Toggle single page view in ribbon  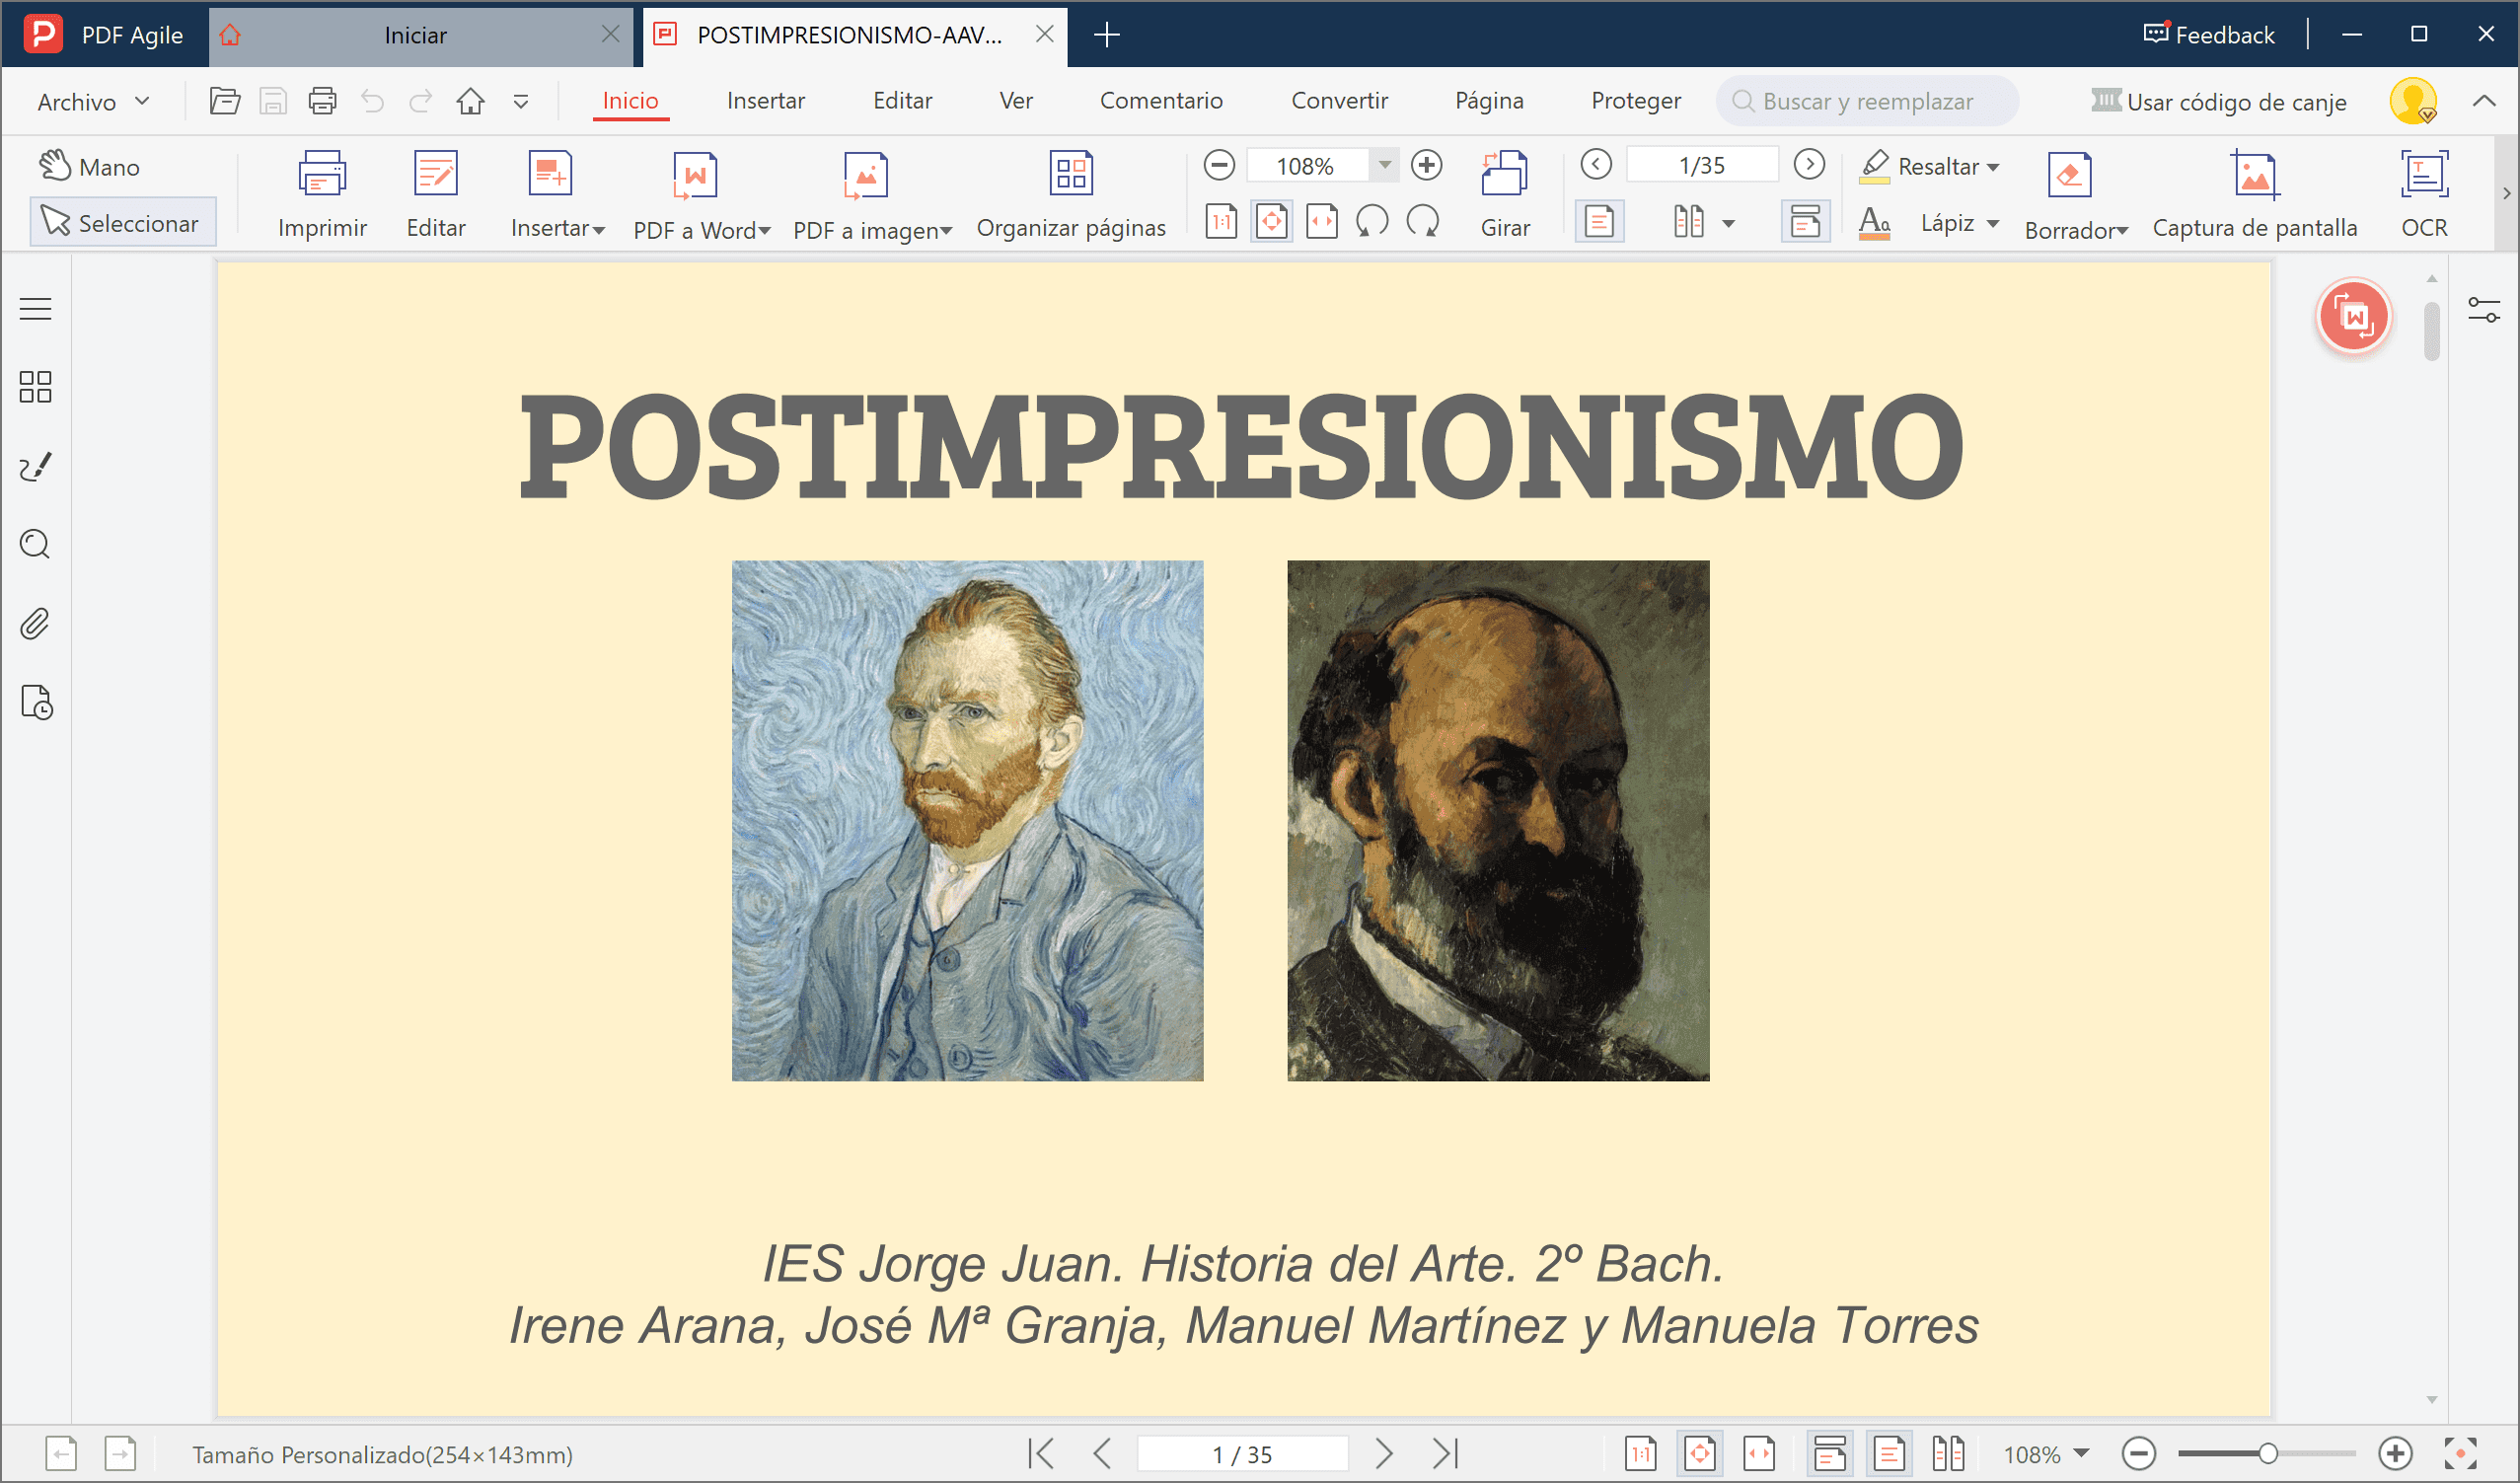pyautogui.click(x=1599, y=221)
